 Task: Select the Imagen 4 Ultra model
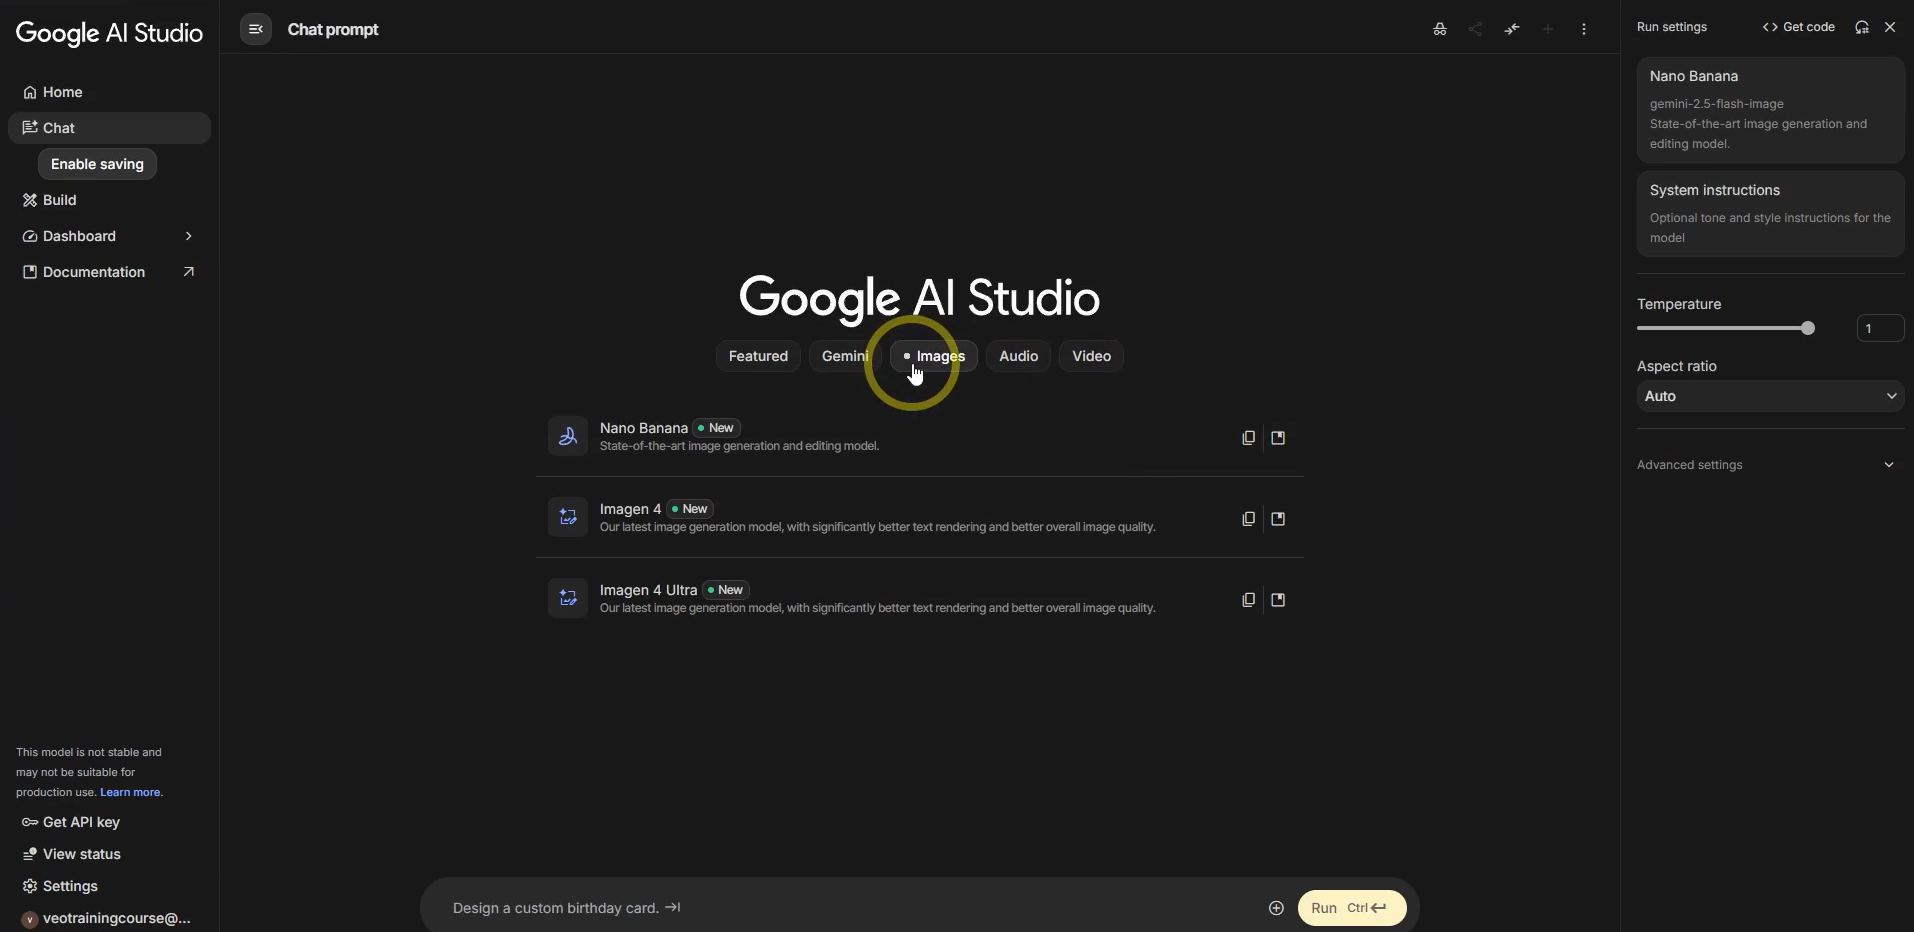tap(920, 598)
